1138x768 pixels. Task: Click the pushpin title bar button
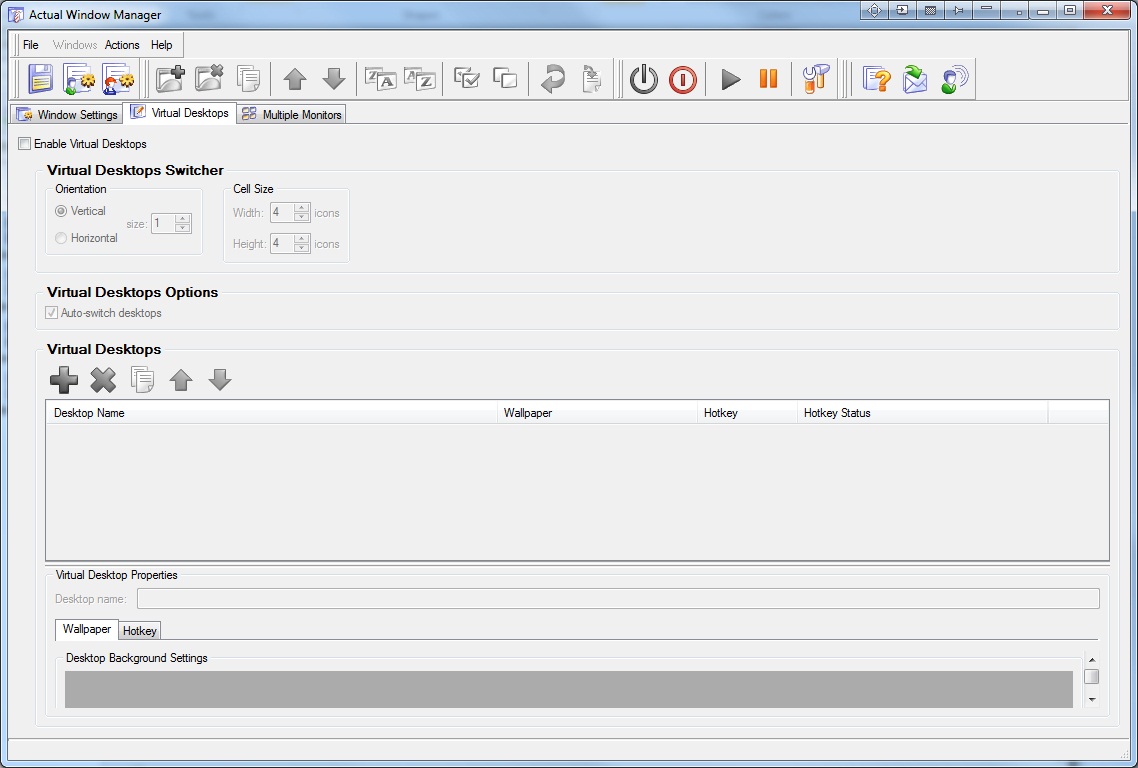click(958, 10)
